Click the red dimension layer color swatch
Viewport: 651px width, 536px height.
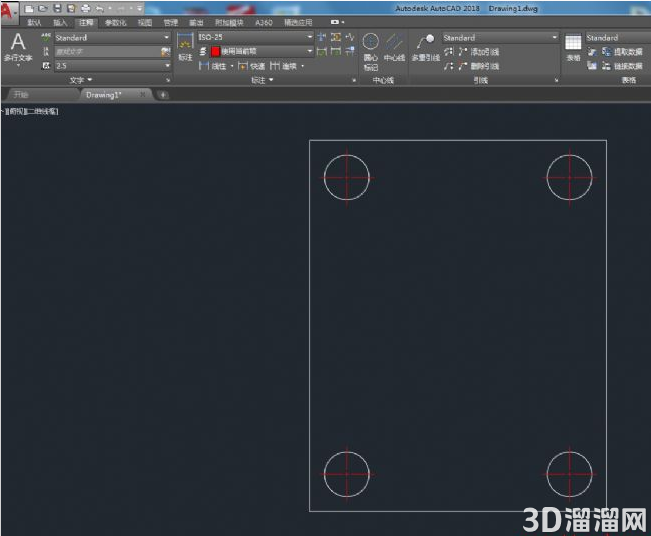pyautogui.click(x=215, y=51)
